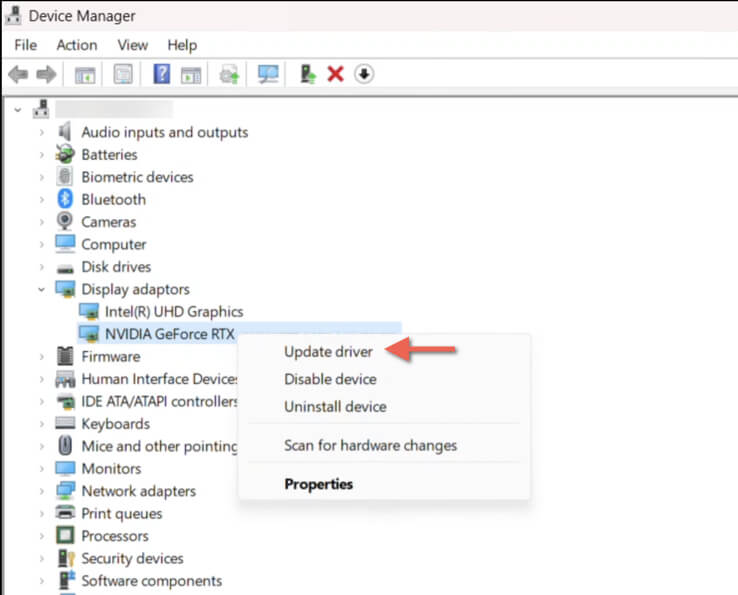Select the Print queues row

tap(121, 513)
